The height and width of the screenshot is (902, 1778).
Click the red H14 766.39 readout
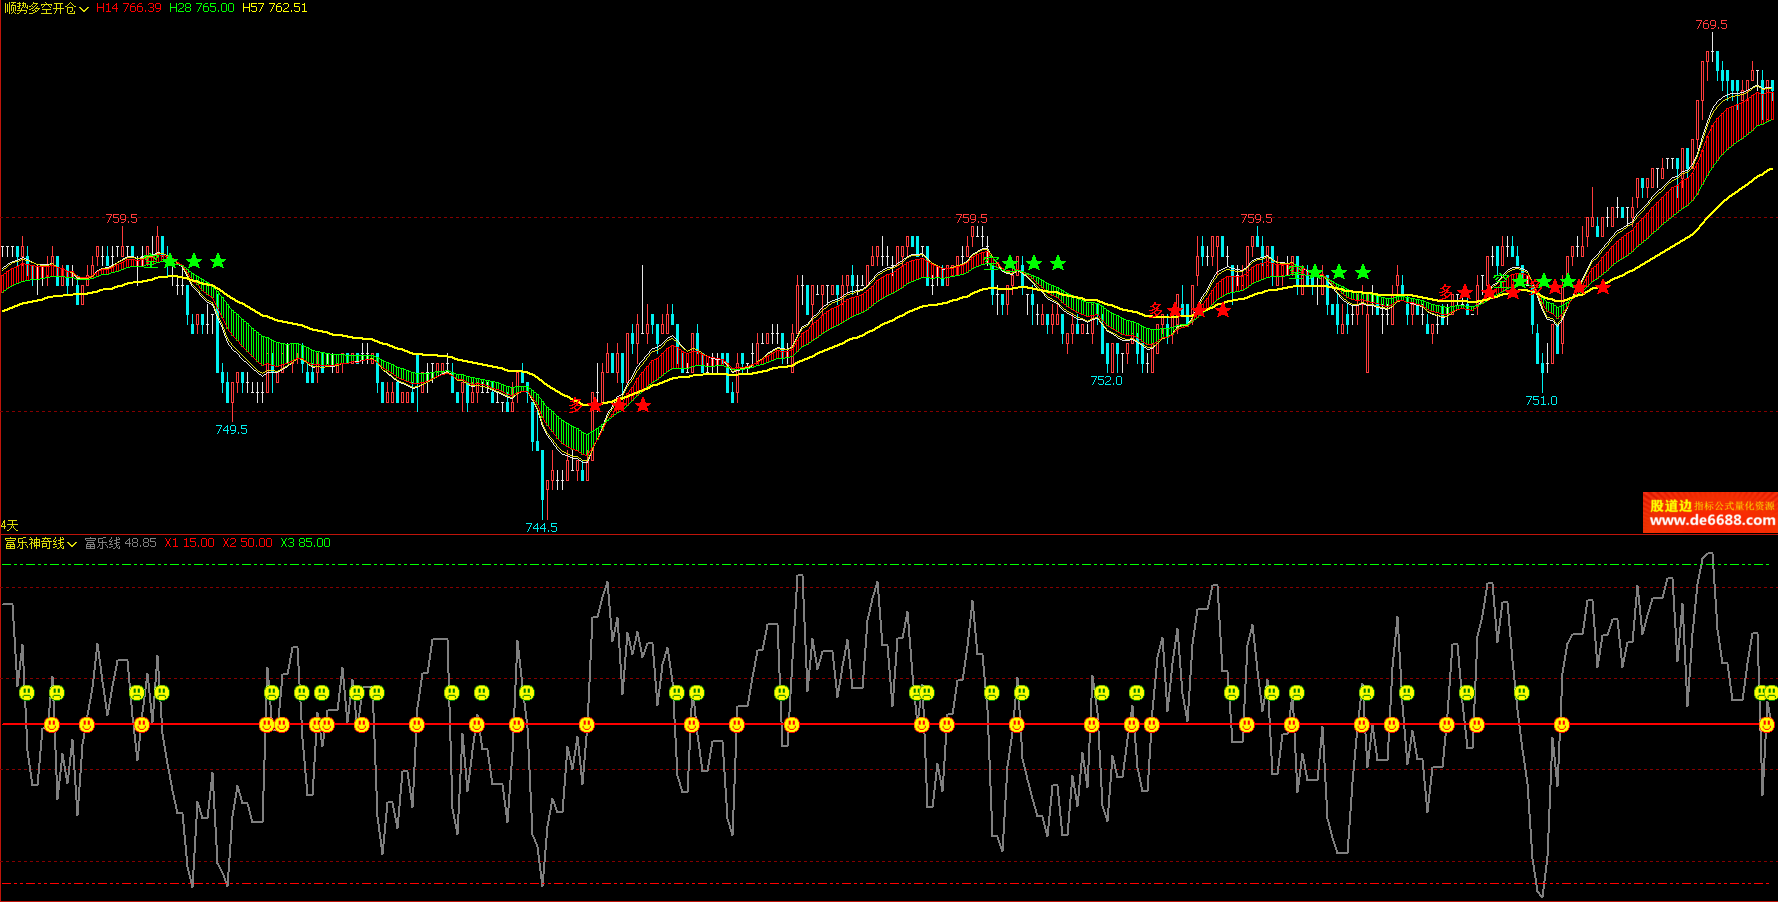pyautogui.click(x=128, y=8)
